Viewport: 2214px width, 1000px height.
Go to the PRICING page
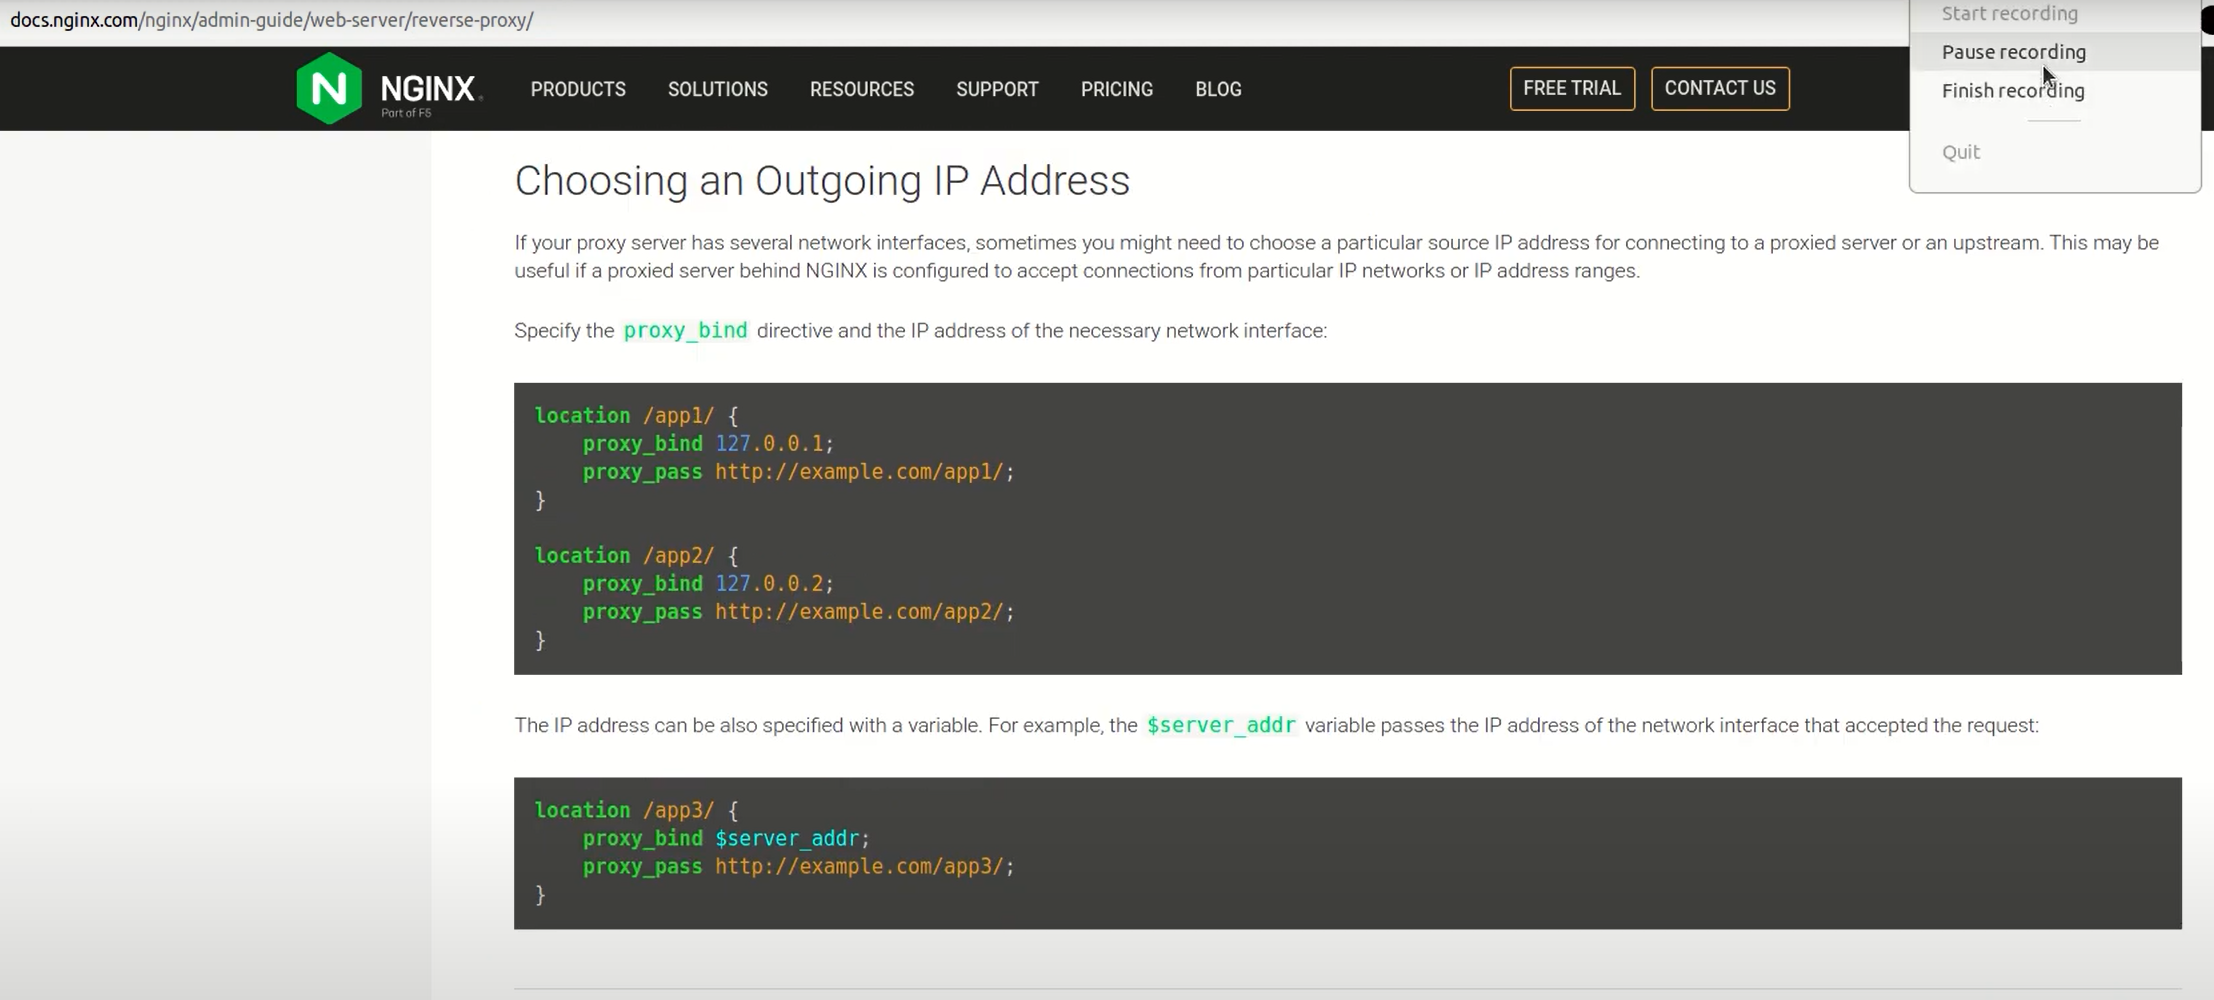click(1117, 89)
